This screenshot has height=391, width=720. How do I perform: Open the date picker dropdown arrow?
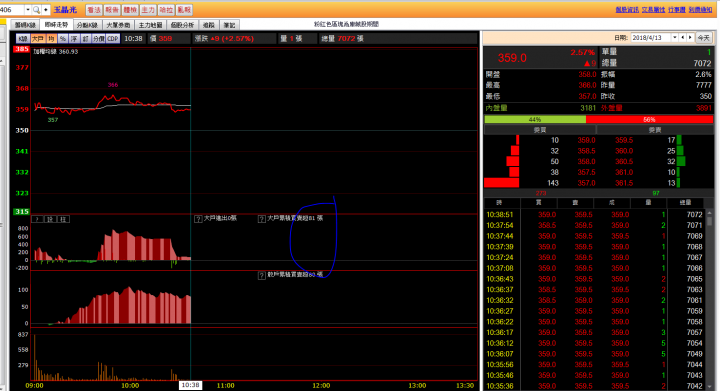tap(675, 38)
